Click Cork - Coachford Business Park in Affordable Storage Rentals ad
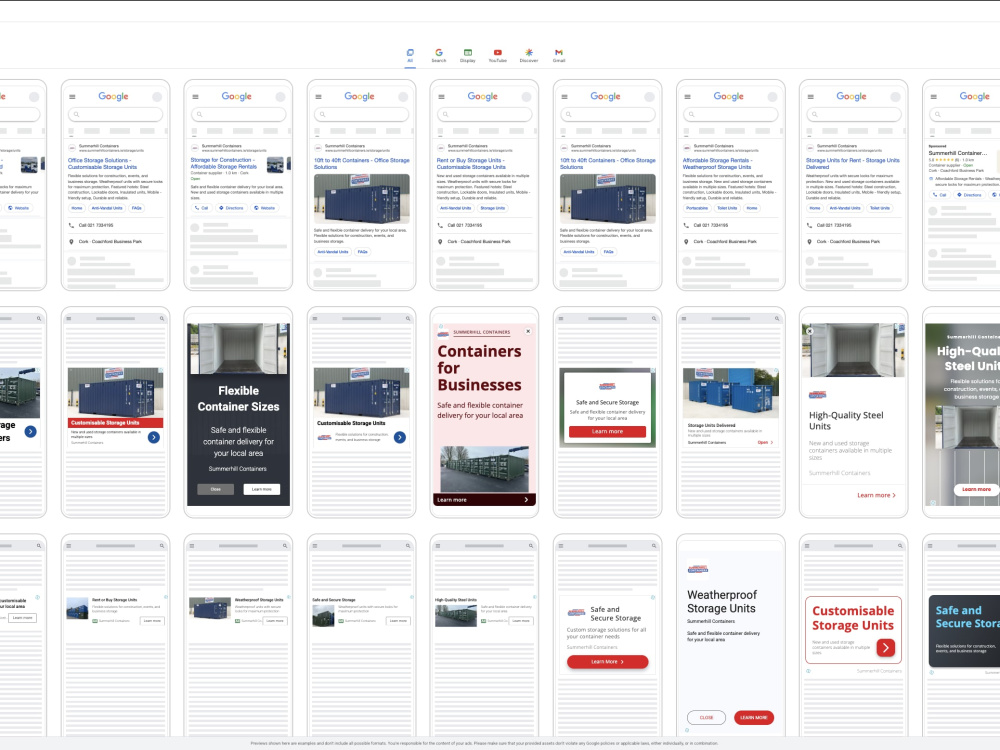Image resolution: width=1000 pixels, height=750 pixels. (725, 242)
